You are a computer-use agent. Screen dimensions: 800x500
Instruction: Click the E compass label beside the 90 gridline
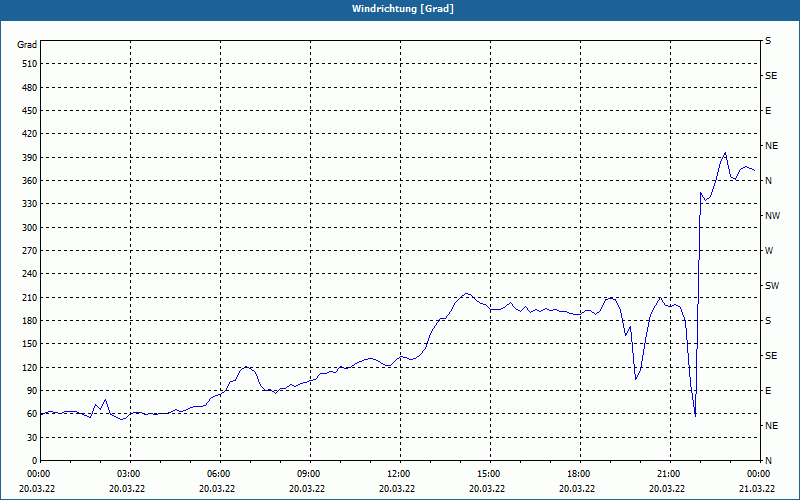768,391
